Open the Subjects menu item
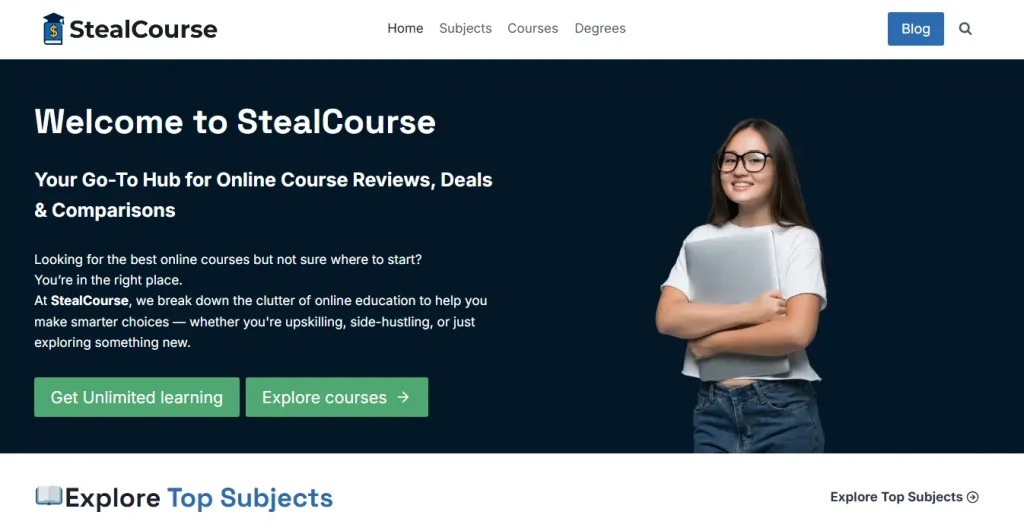The height and width of the screenshot is (531, 1024). (465, 28)
